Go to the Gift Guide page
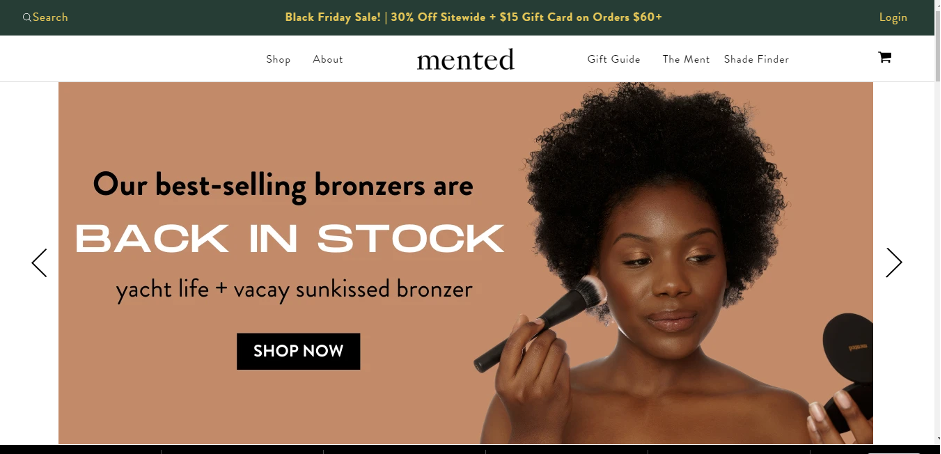This screenshot has height=454, width=941. (x=614, y=59)
